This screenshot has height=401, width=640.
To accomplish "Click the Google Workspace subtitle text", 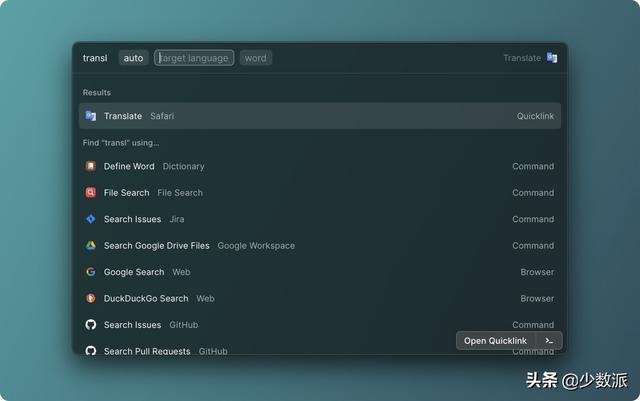I will click(256, 245).
